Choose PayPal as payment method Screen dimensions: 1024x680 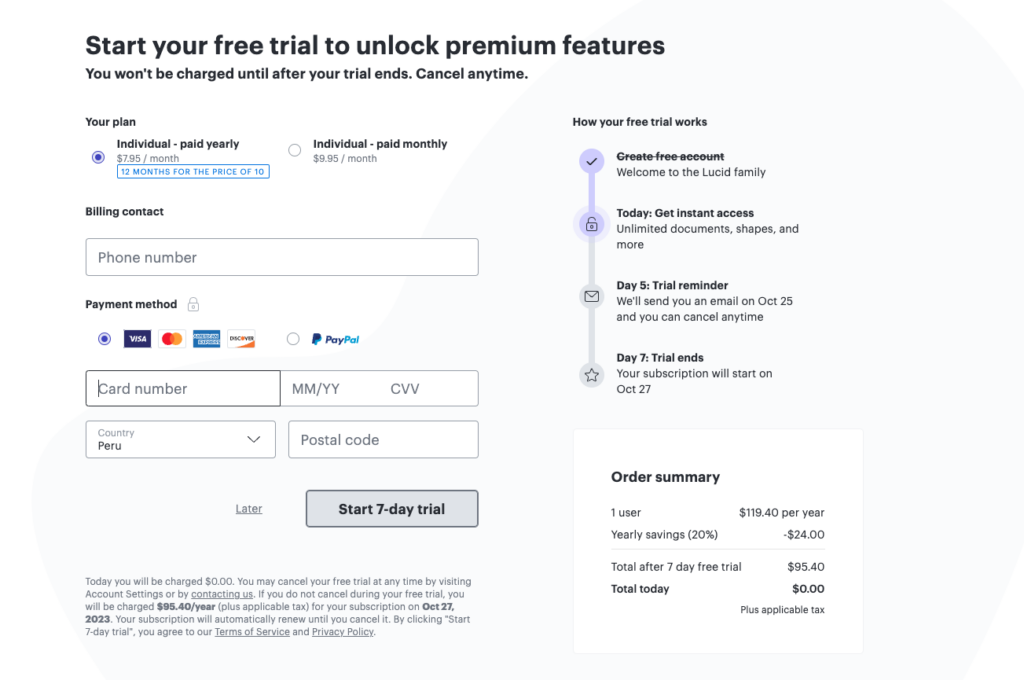click(x=295, y=339)
